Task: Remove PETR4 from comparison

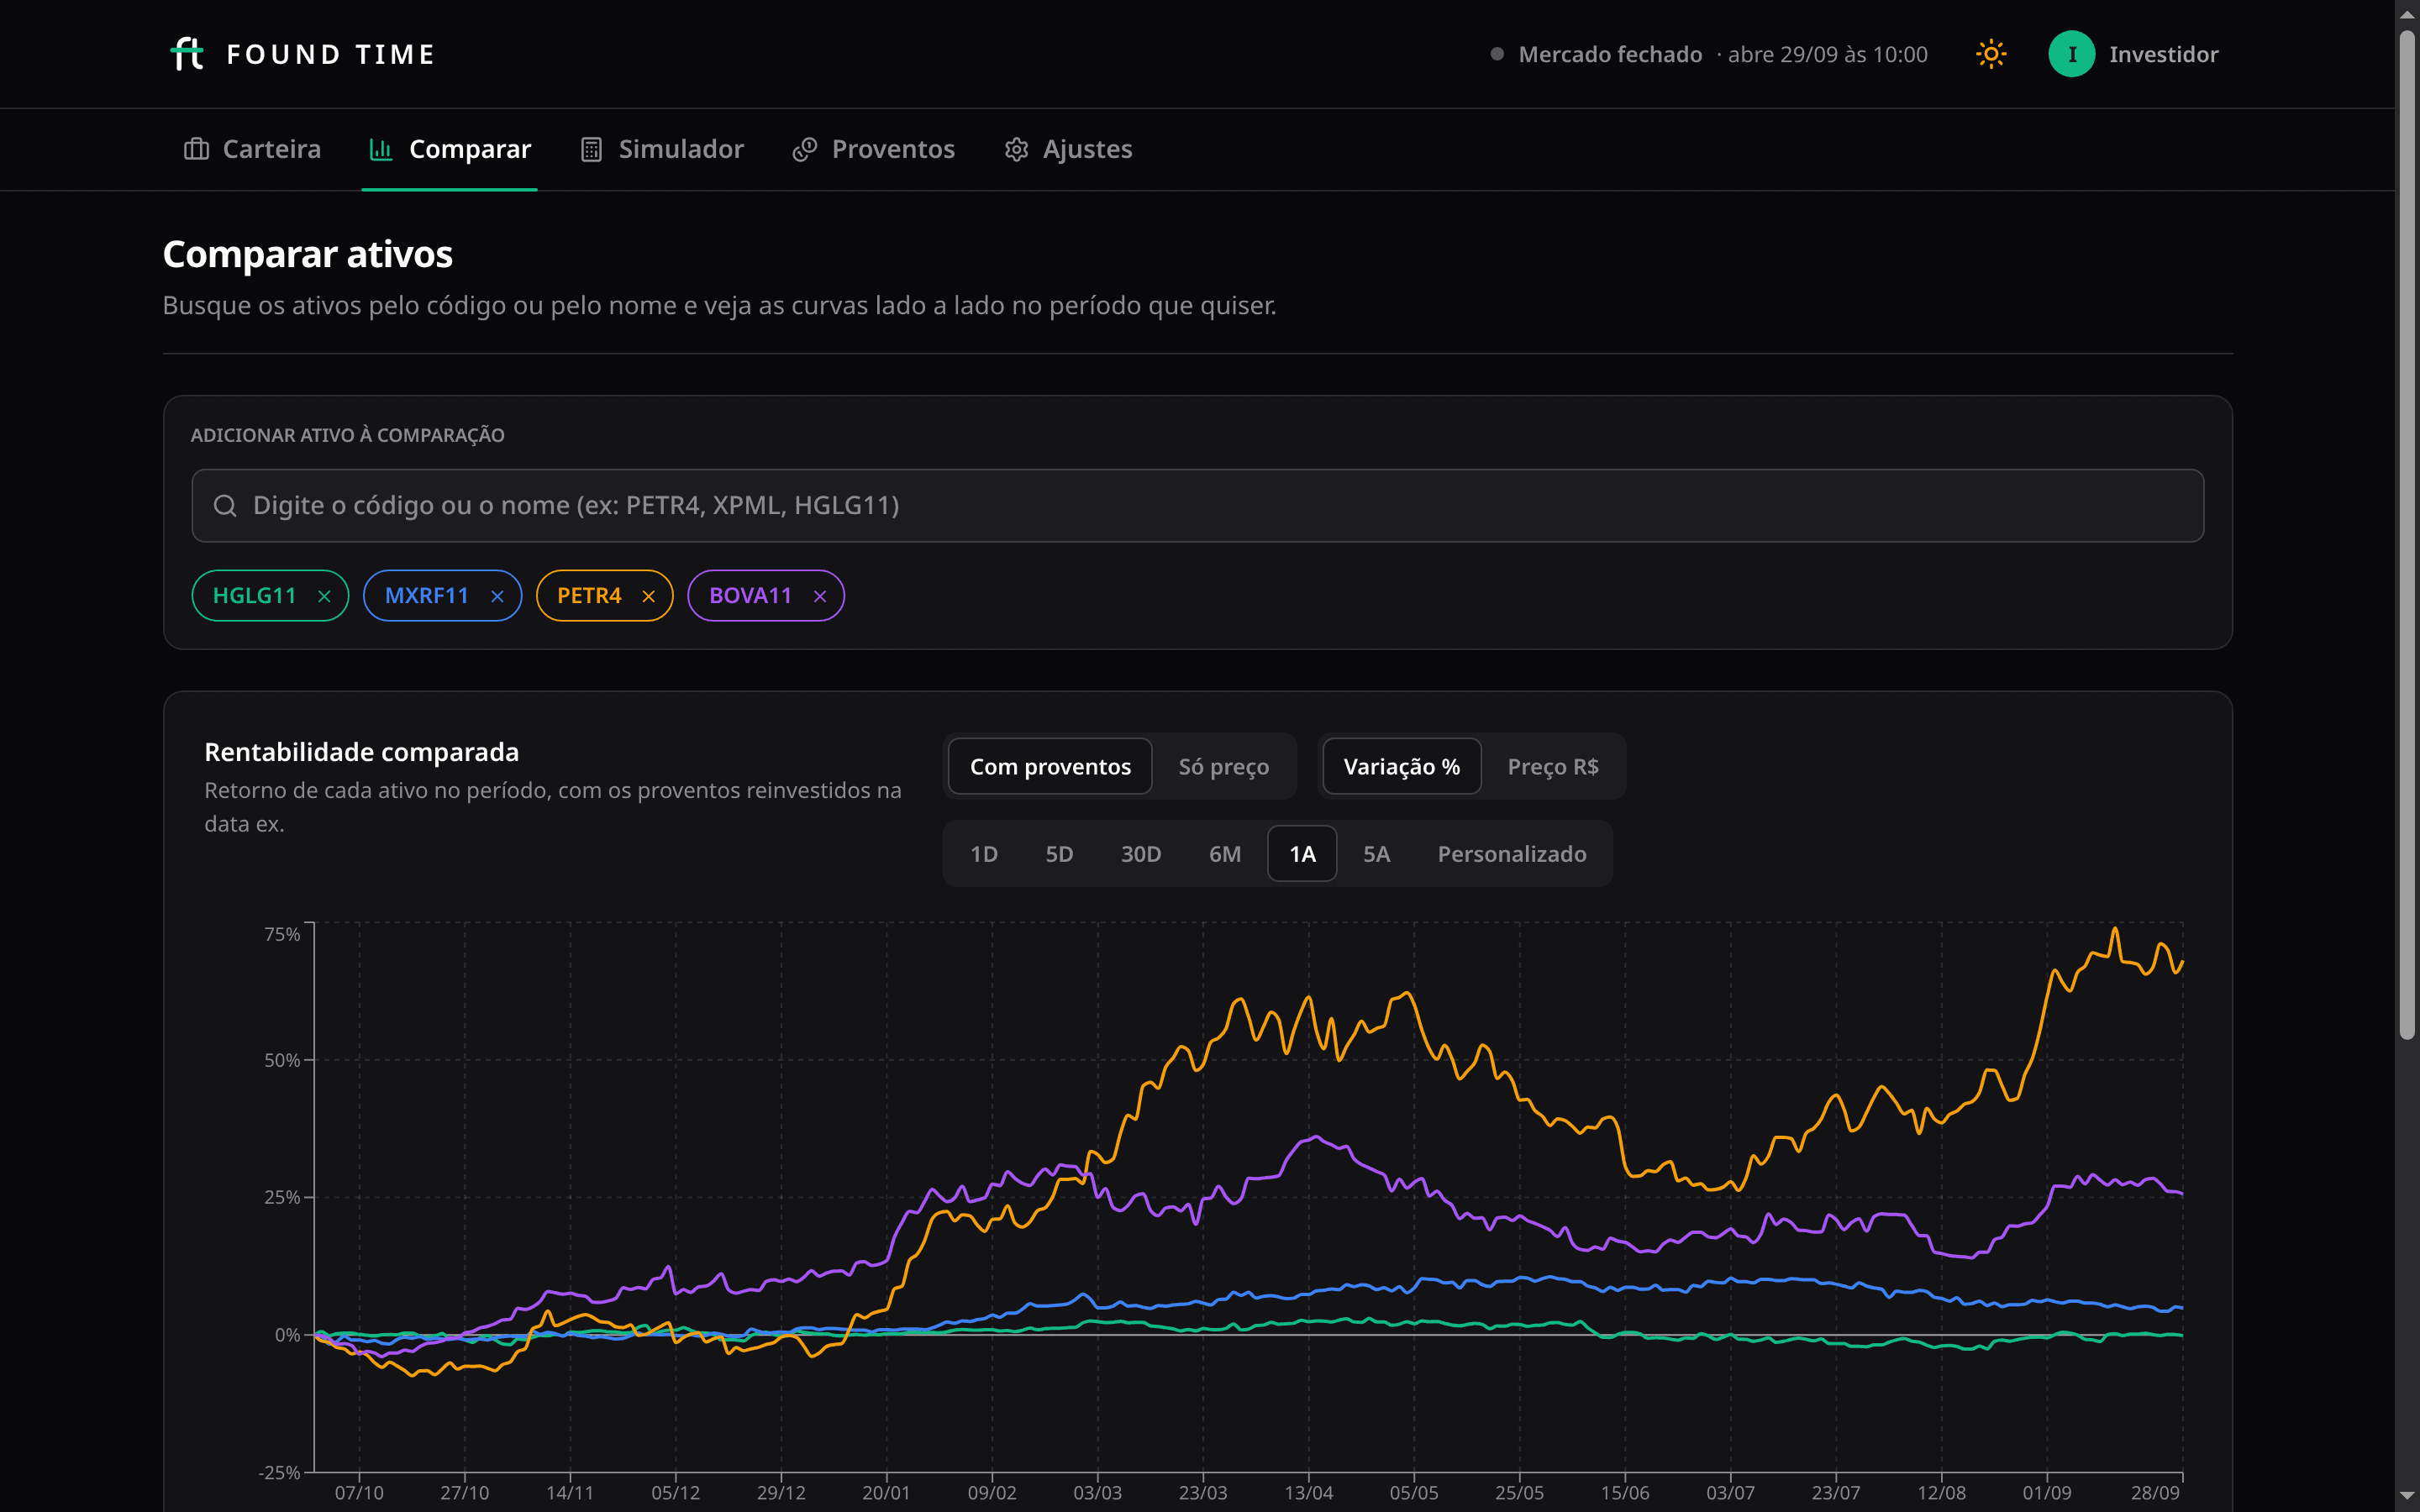Action: (x=648, y=596)
